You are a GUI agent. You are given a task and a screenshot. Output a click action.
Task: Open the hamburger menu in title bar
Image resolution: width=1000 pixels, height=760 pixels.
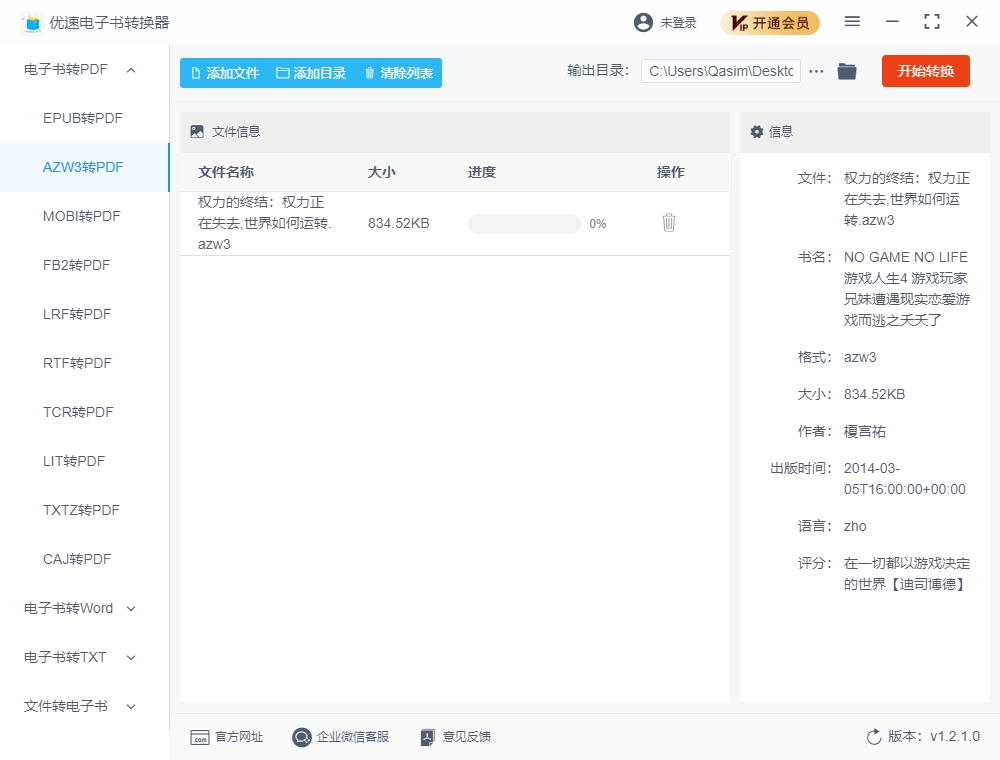click(852, 22)
